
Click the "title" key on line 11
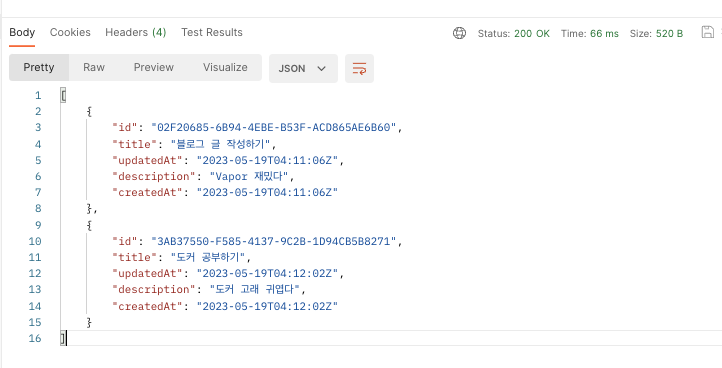(134, 257)
